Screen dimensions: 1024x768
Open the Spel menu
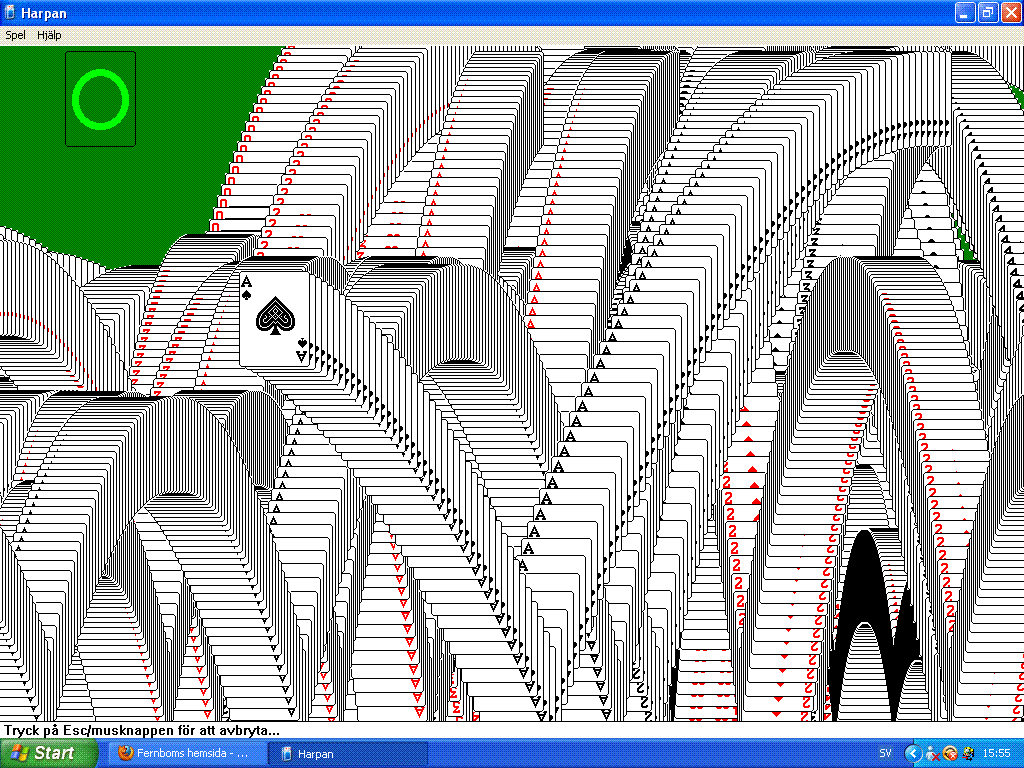(15, 34)
